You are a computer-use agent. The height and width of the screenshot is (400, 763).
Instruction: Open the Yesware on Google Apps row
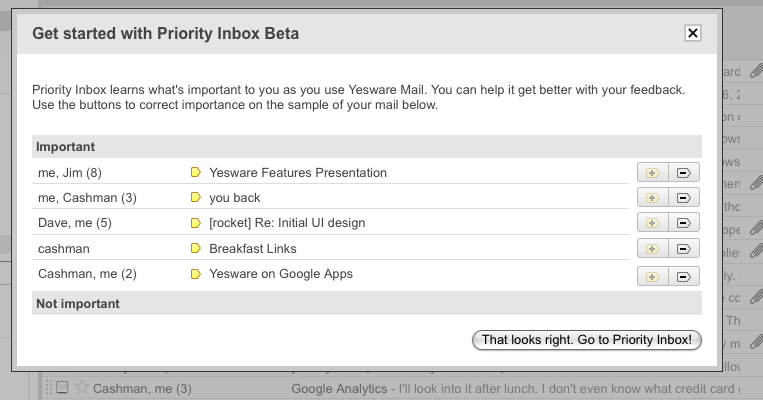330,274
